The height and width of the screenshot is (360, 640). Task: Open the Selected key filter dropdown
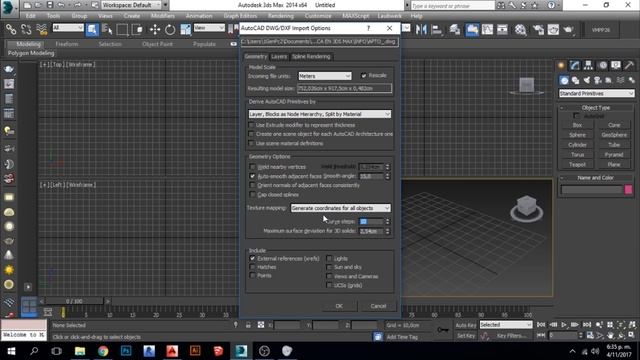click(x=506, y=324)
